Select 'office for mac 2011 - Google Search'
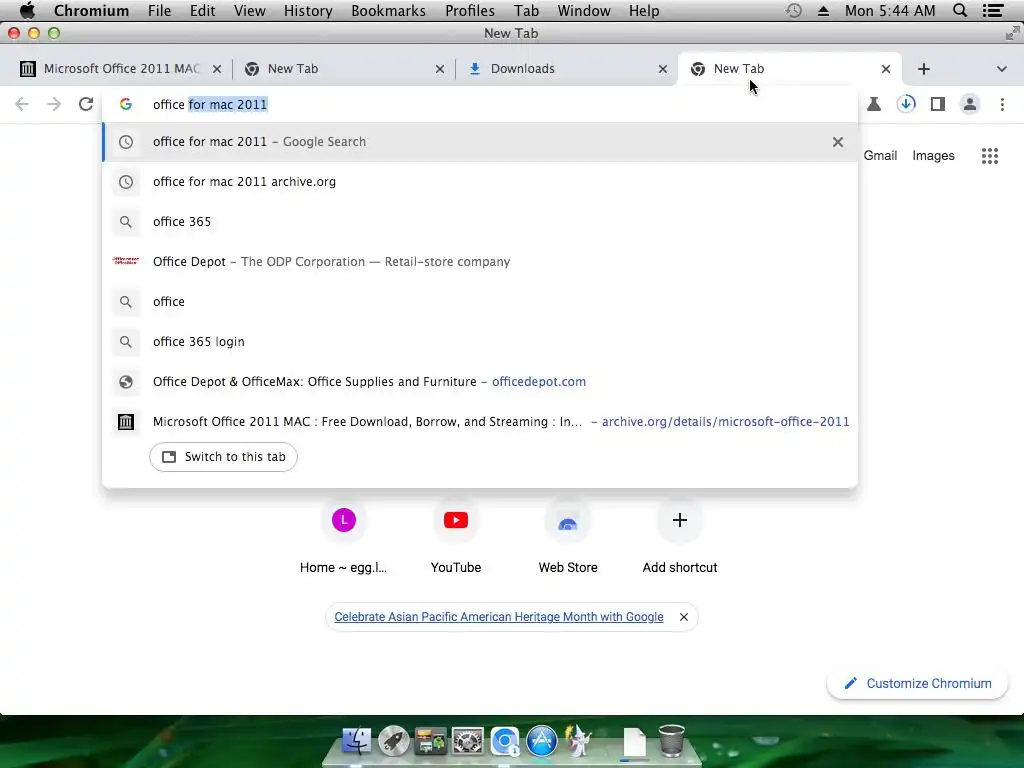The width and height of the screenshot is (1024, 768). (480, 142)
